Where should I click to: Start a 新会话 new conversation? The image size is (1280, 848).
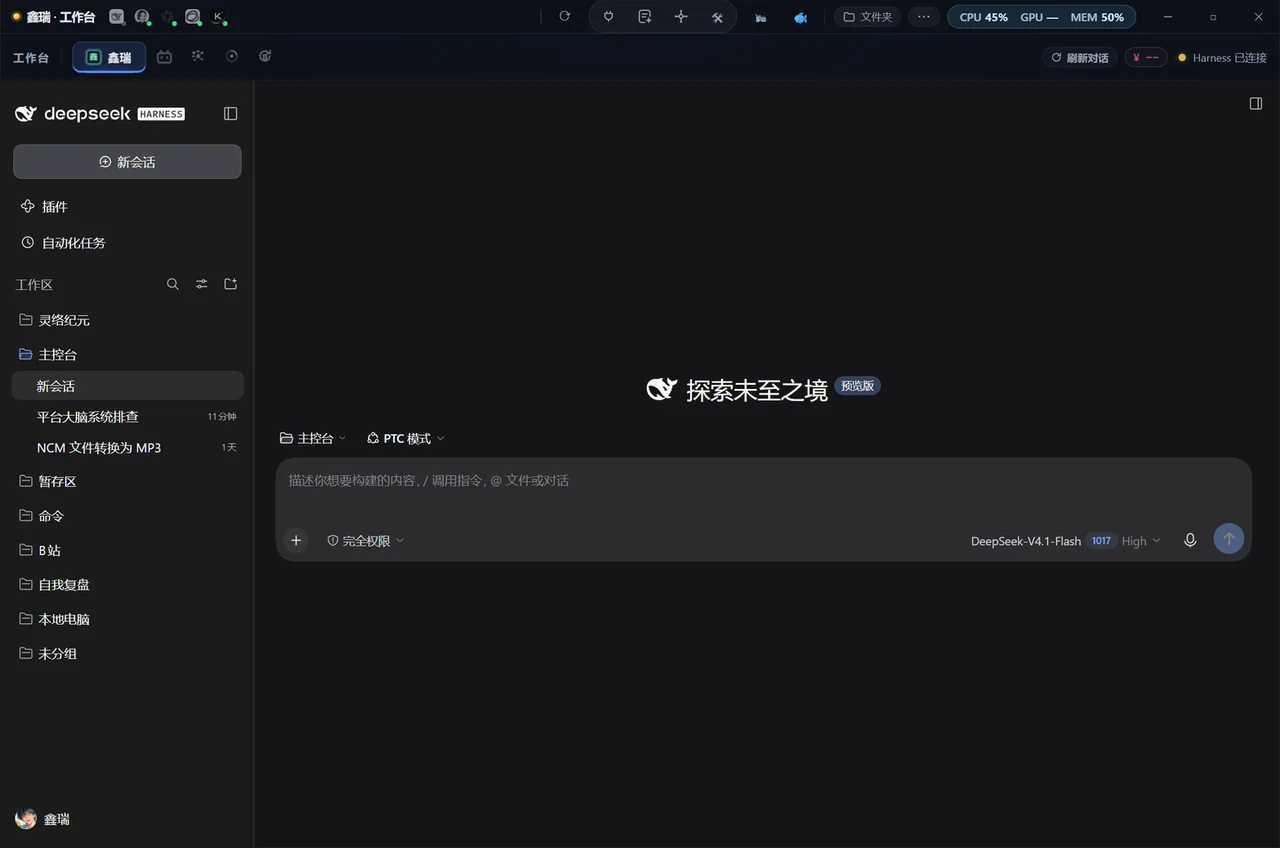tap(127, 162)
